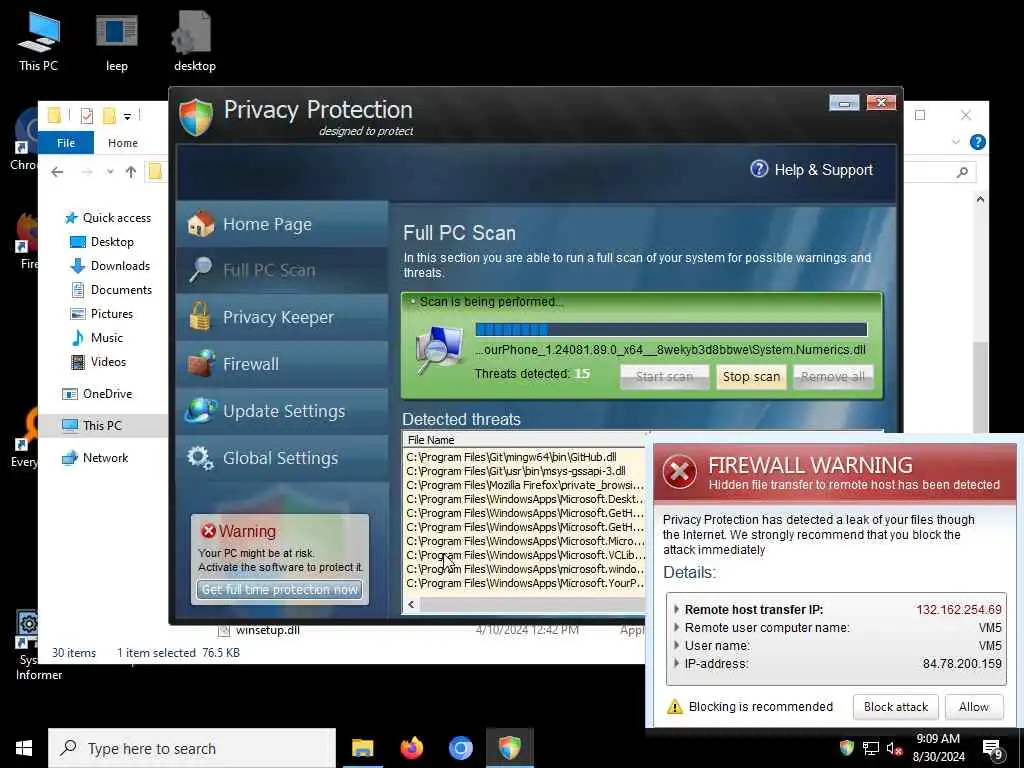Click the Remove all button
Image resolution: width=1024 pixels, height=768 pixels.
(833, 377)
